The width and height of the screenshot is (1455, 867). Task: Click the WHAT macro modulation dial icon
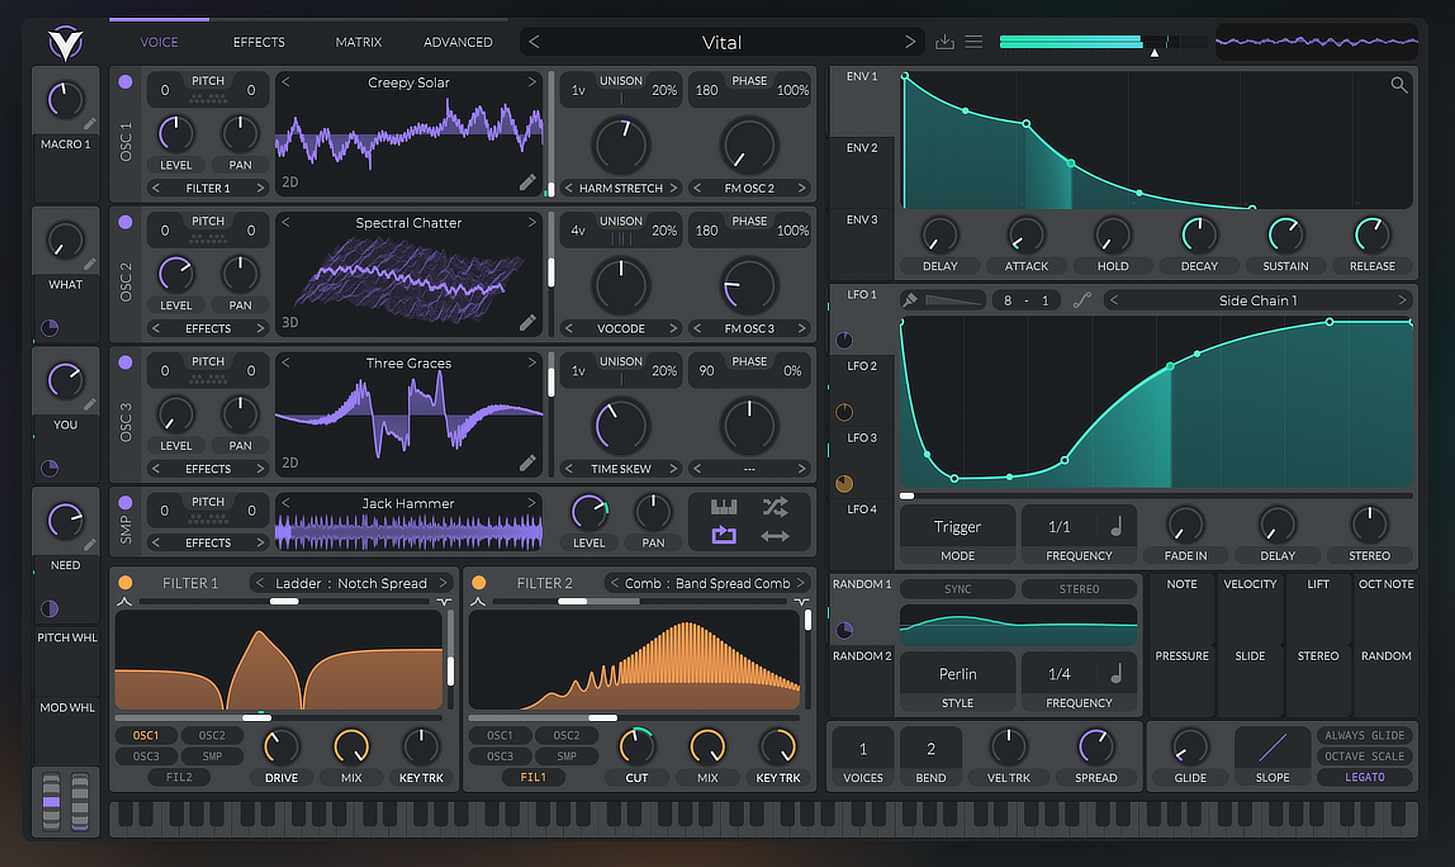[50, 327]
